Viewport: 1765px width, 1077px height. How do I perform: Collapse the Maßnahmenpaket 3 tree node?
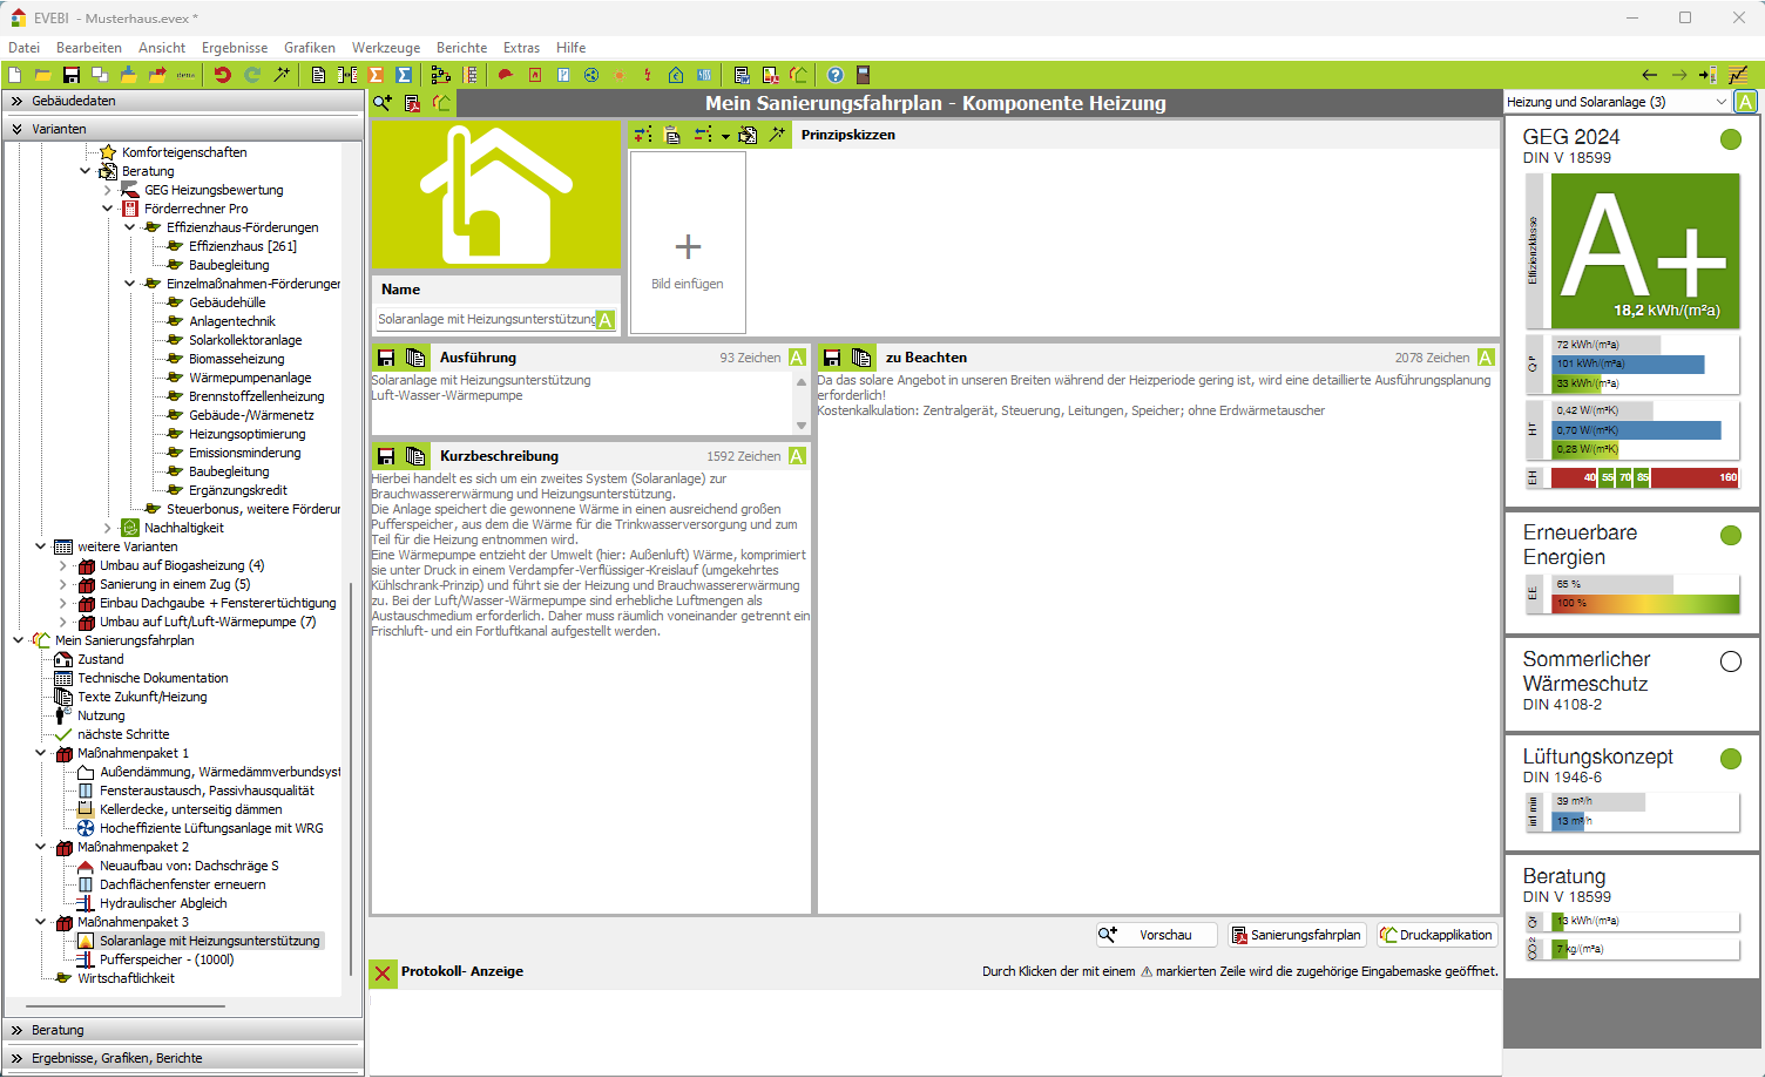[41, 922]
